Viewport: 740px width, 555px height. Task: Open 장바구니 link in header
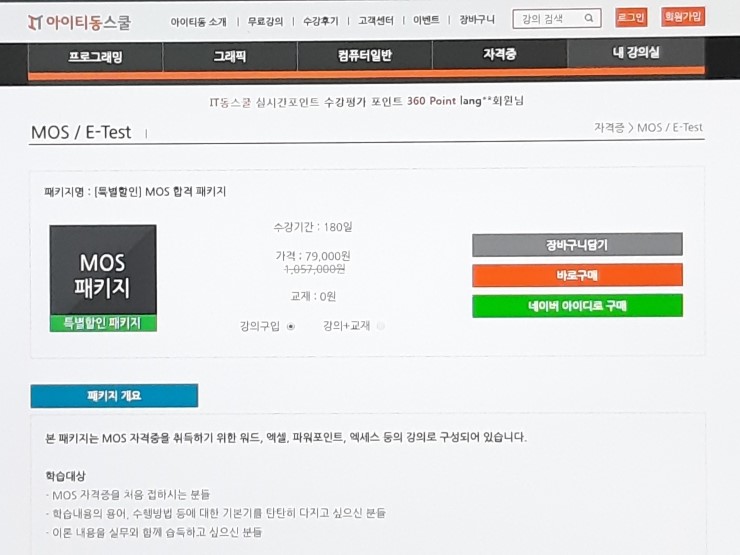477,19
